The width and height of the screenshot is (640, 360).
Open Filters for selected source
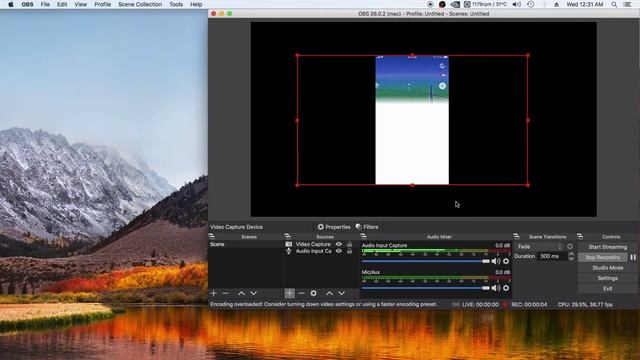click(367, 227)
